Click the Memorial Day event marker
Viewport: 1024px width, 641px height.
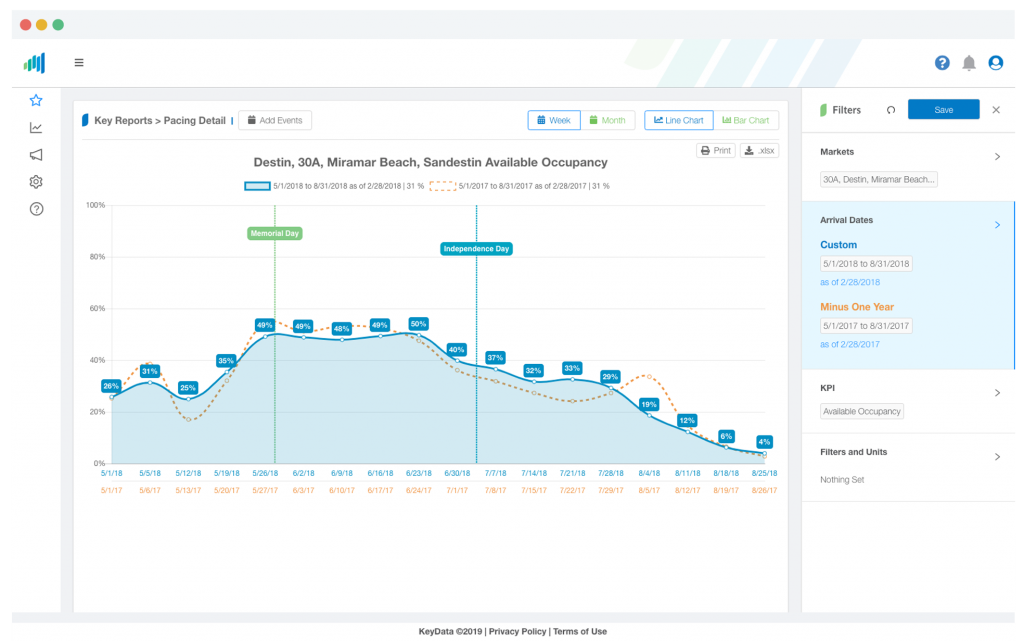(274, 233)
